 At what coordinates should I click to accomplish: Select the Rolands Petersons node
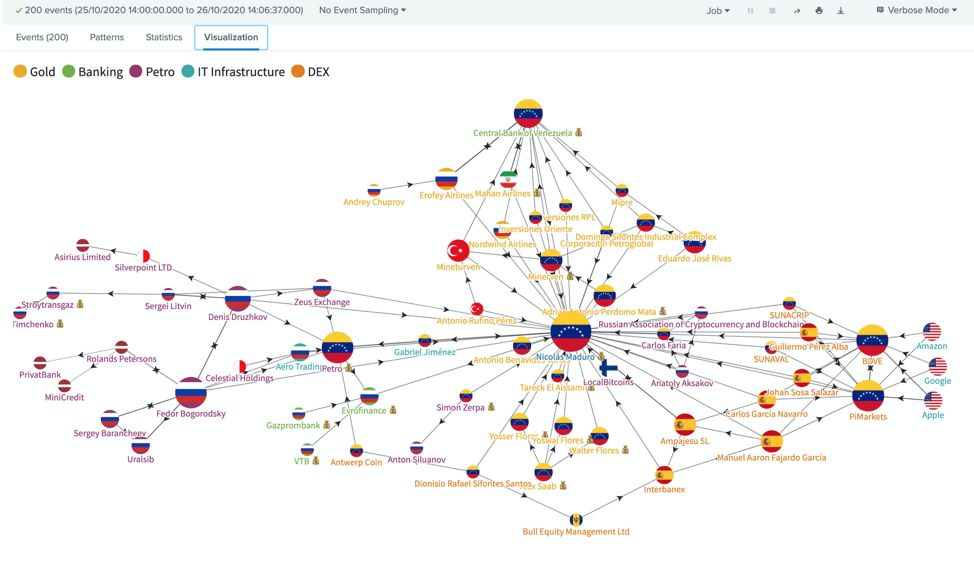point(122,348)
